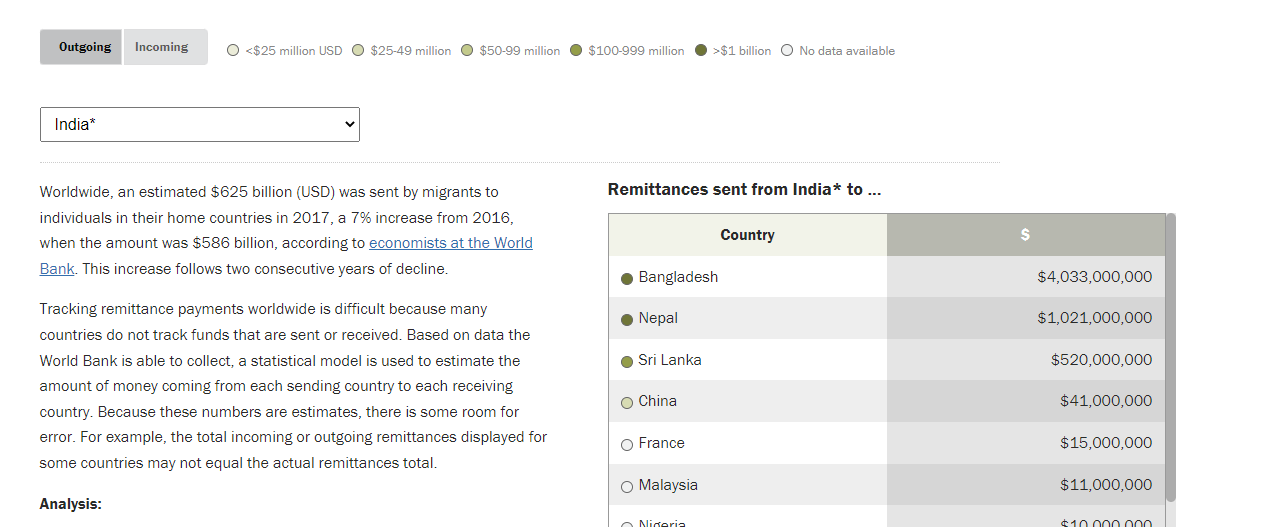The image size is (1266, 527).
Task: Click the Sri Lanka circle marker
Action: click(627, 361)
